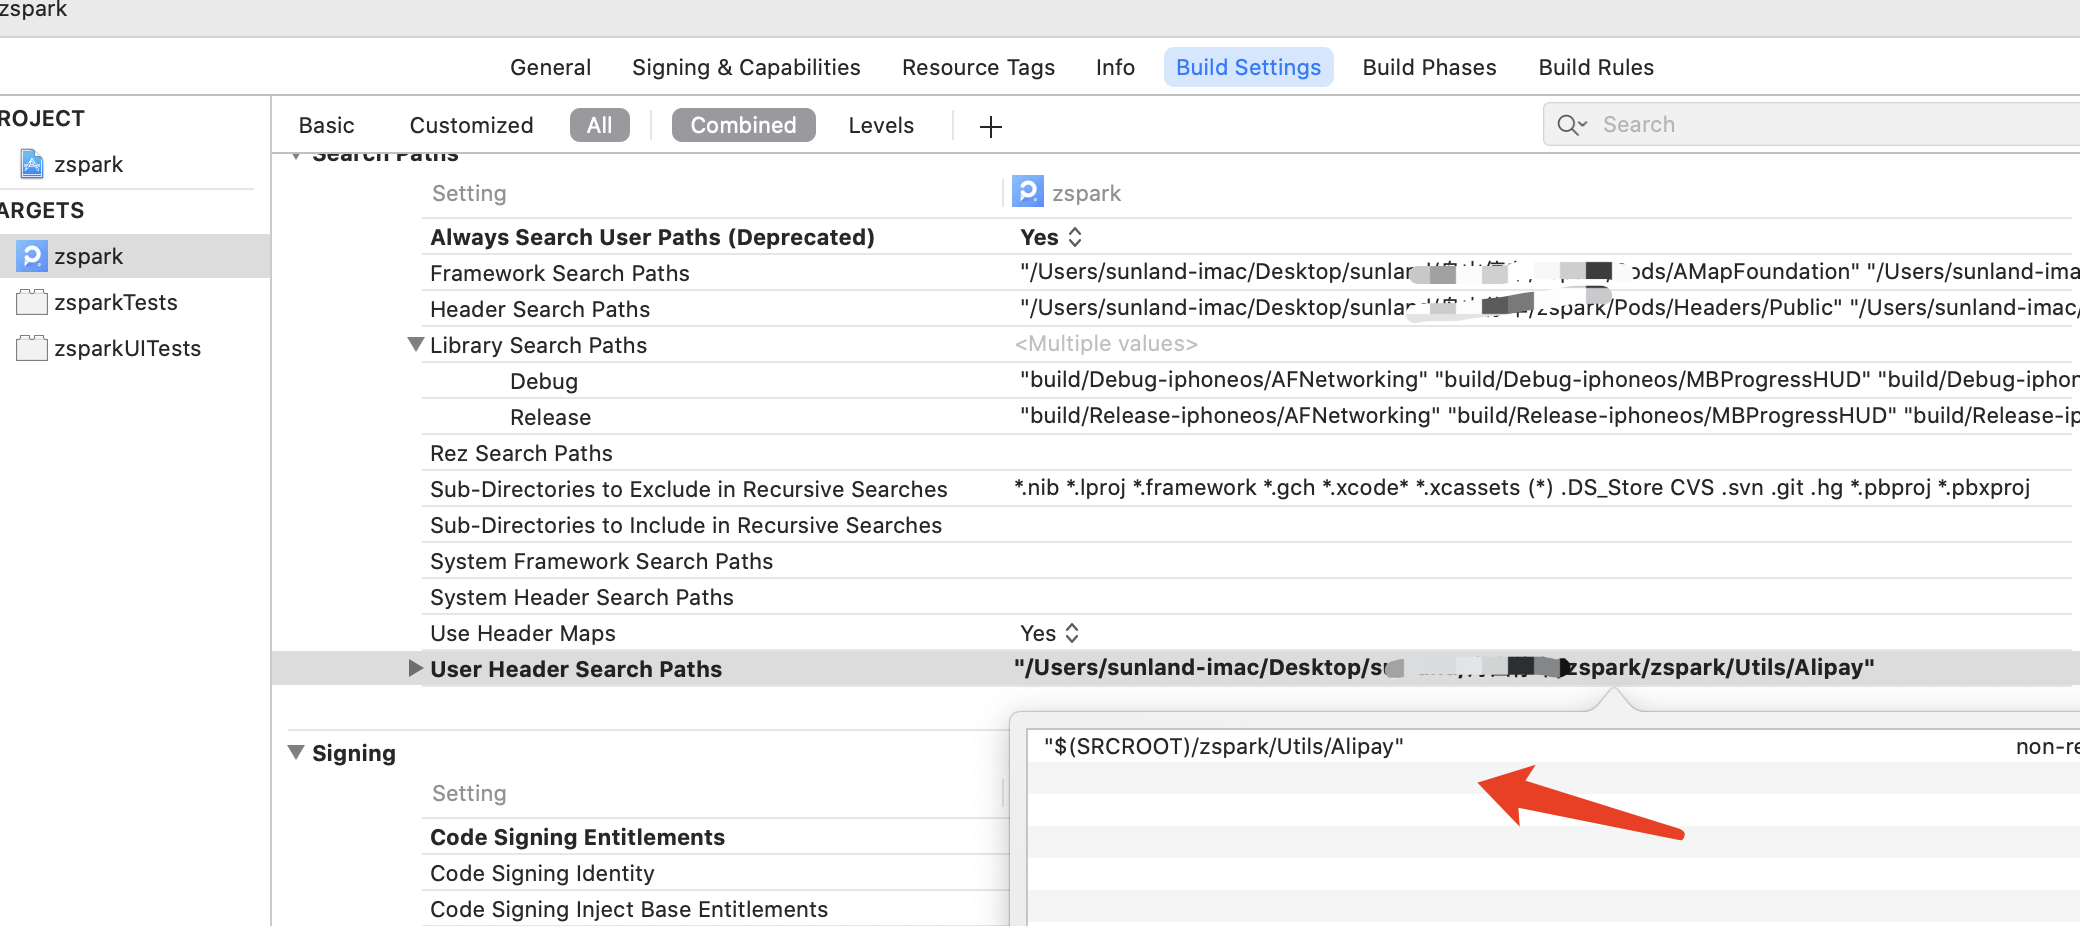Select the zspark target app icon
This screenshot has width=2080, height=926.
(32, 256)
